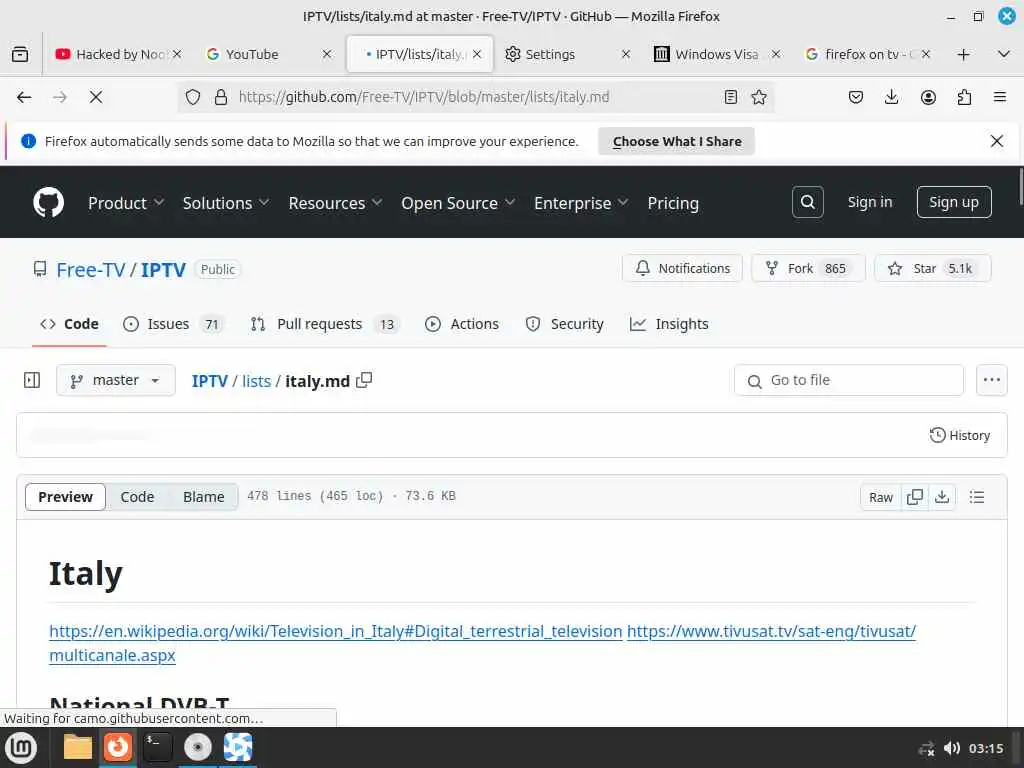
Task: Expand the Open Source navigation dropdown
Action: (x=458, y=203)
